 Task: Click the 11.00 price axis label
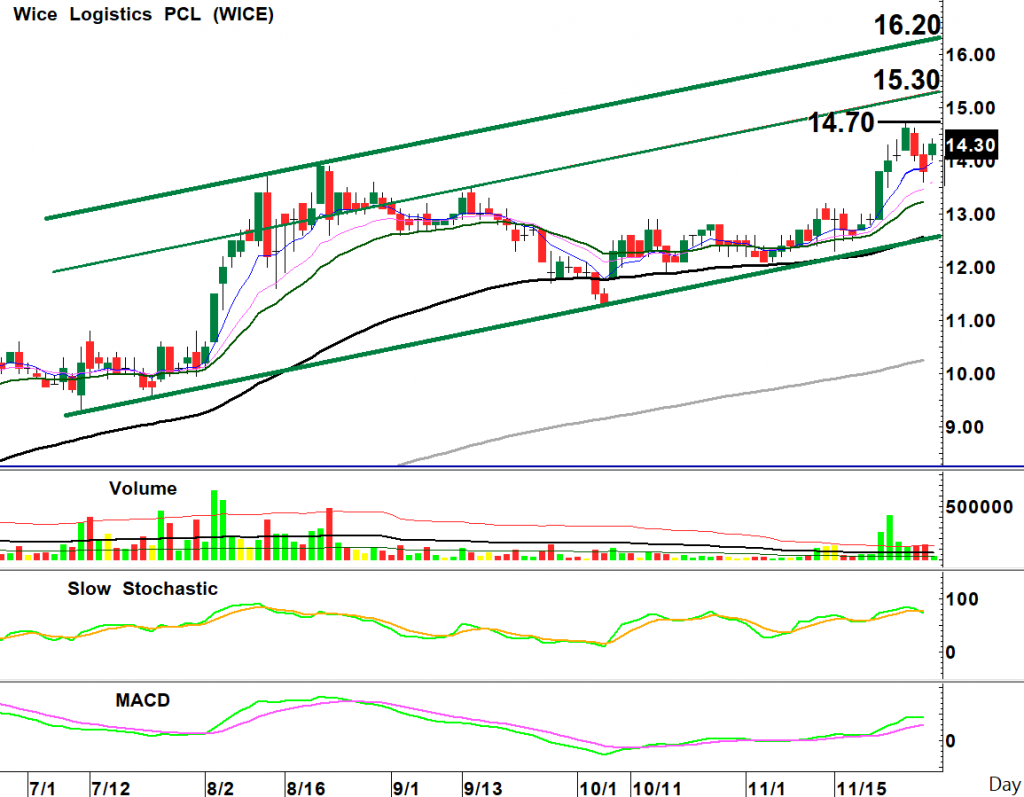(971, 321)
